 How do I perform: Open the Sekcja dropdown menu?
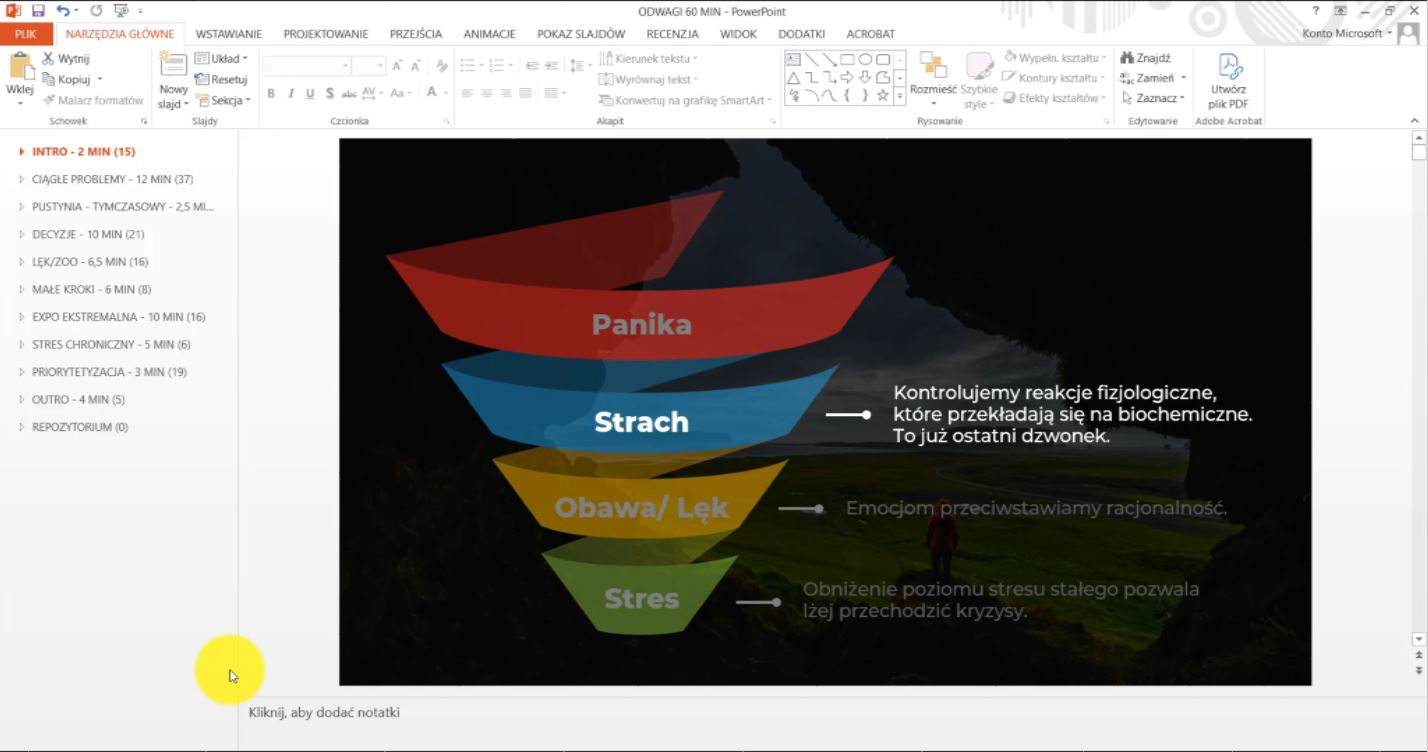[223, 100]
